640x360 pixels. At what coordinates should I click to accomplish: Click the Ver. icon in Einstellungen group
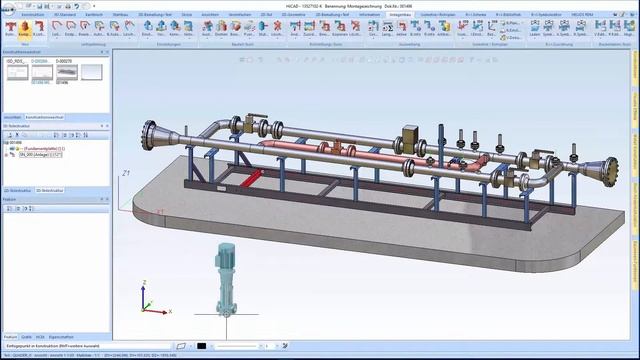pyautogui.click(x=161, y=29)
